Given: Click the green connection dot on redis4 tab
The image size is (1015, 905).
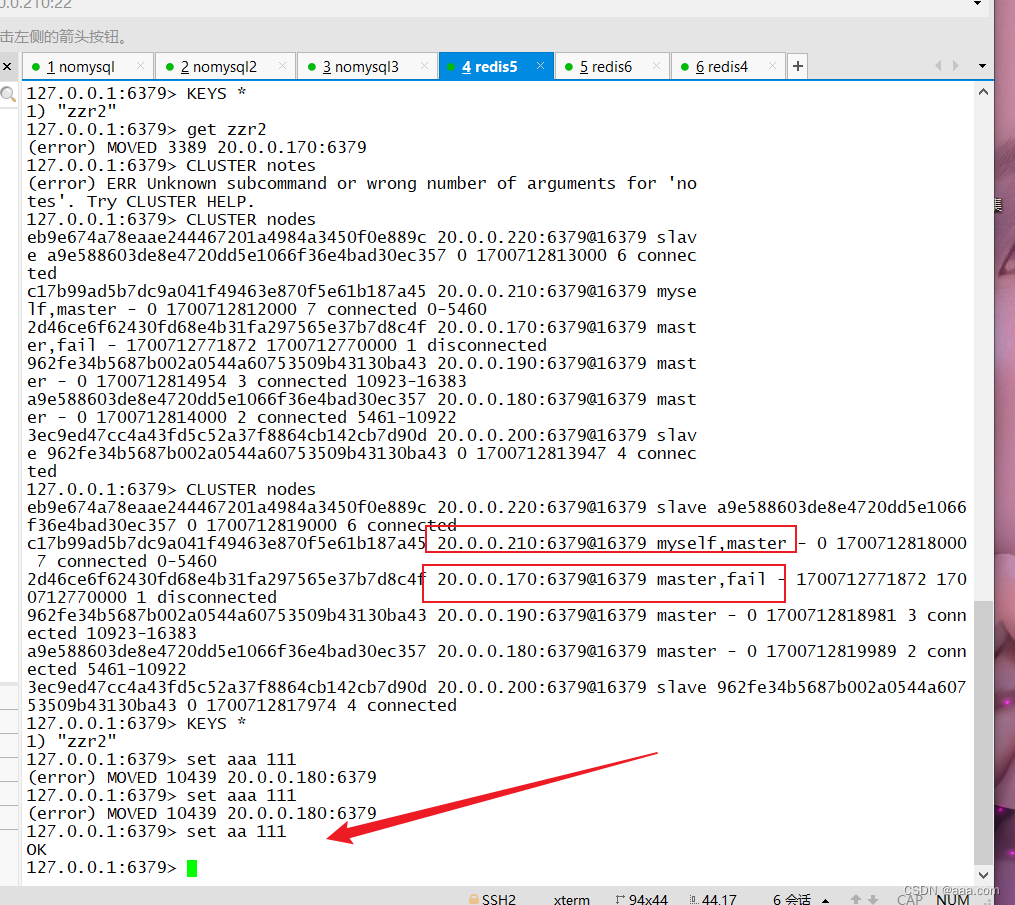Looking at the screenshot, I should [686, 66].
